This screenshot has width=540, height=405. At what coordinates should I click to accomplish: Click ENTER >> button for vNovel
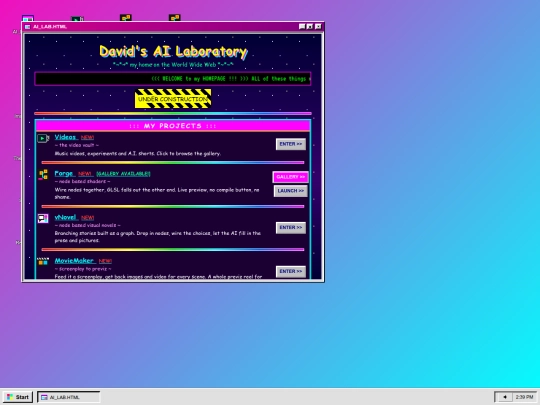point(291,228)
